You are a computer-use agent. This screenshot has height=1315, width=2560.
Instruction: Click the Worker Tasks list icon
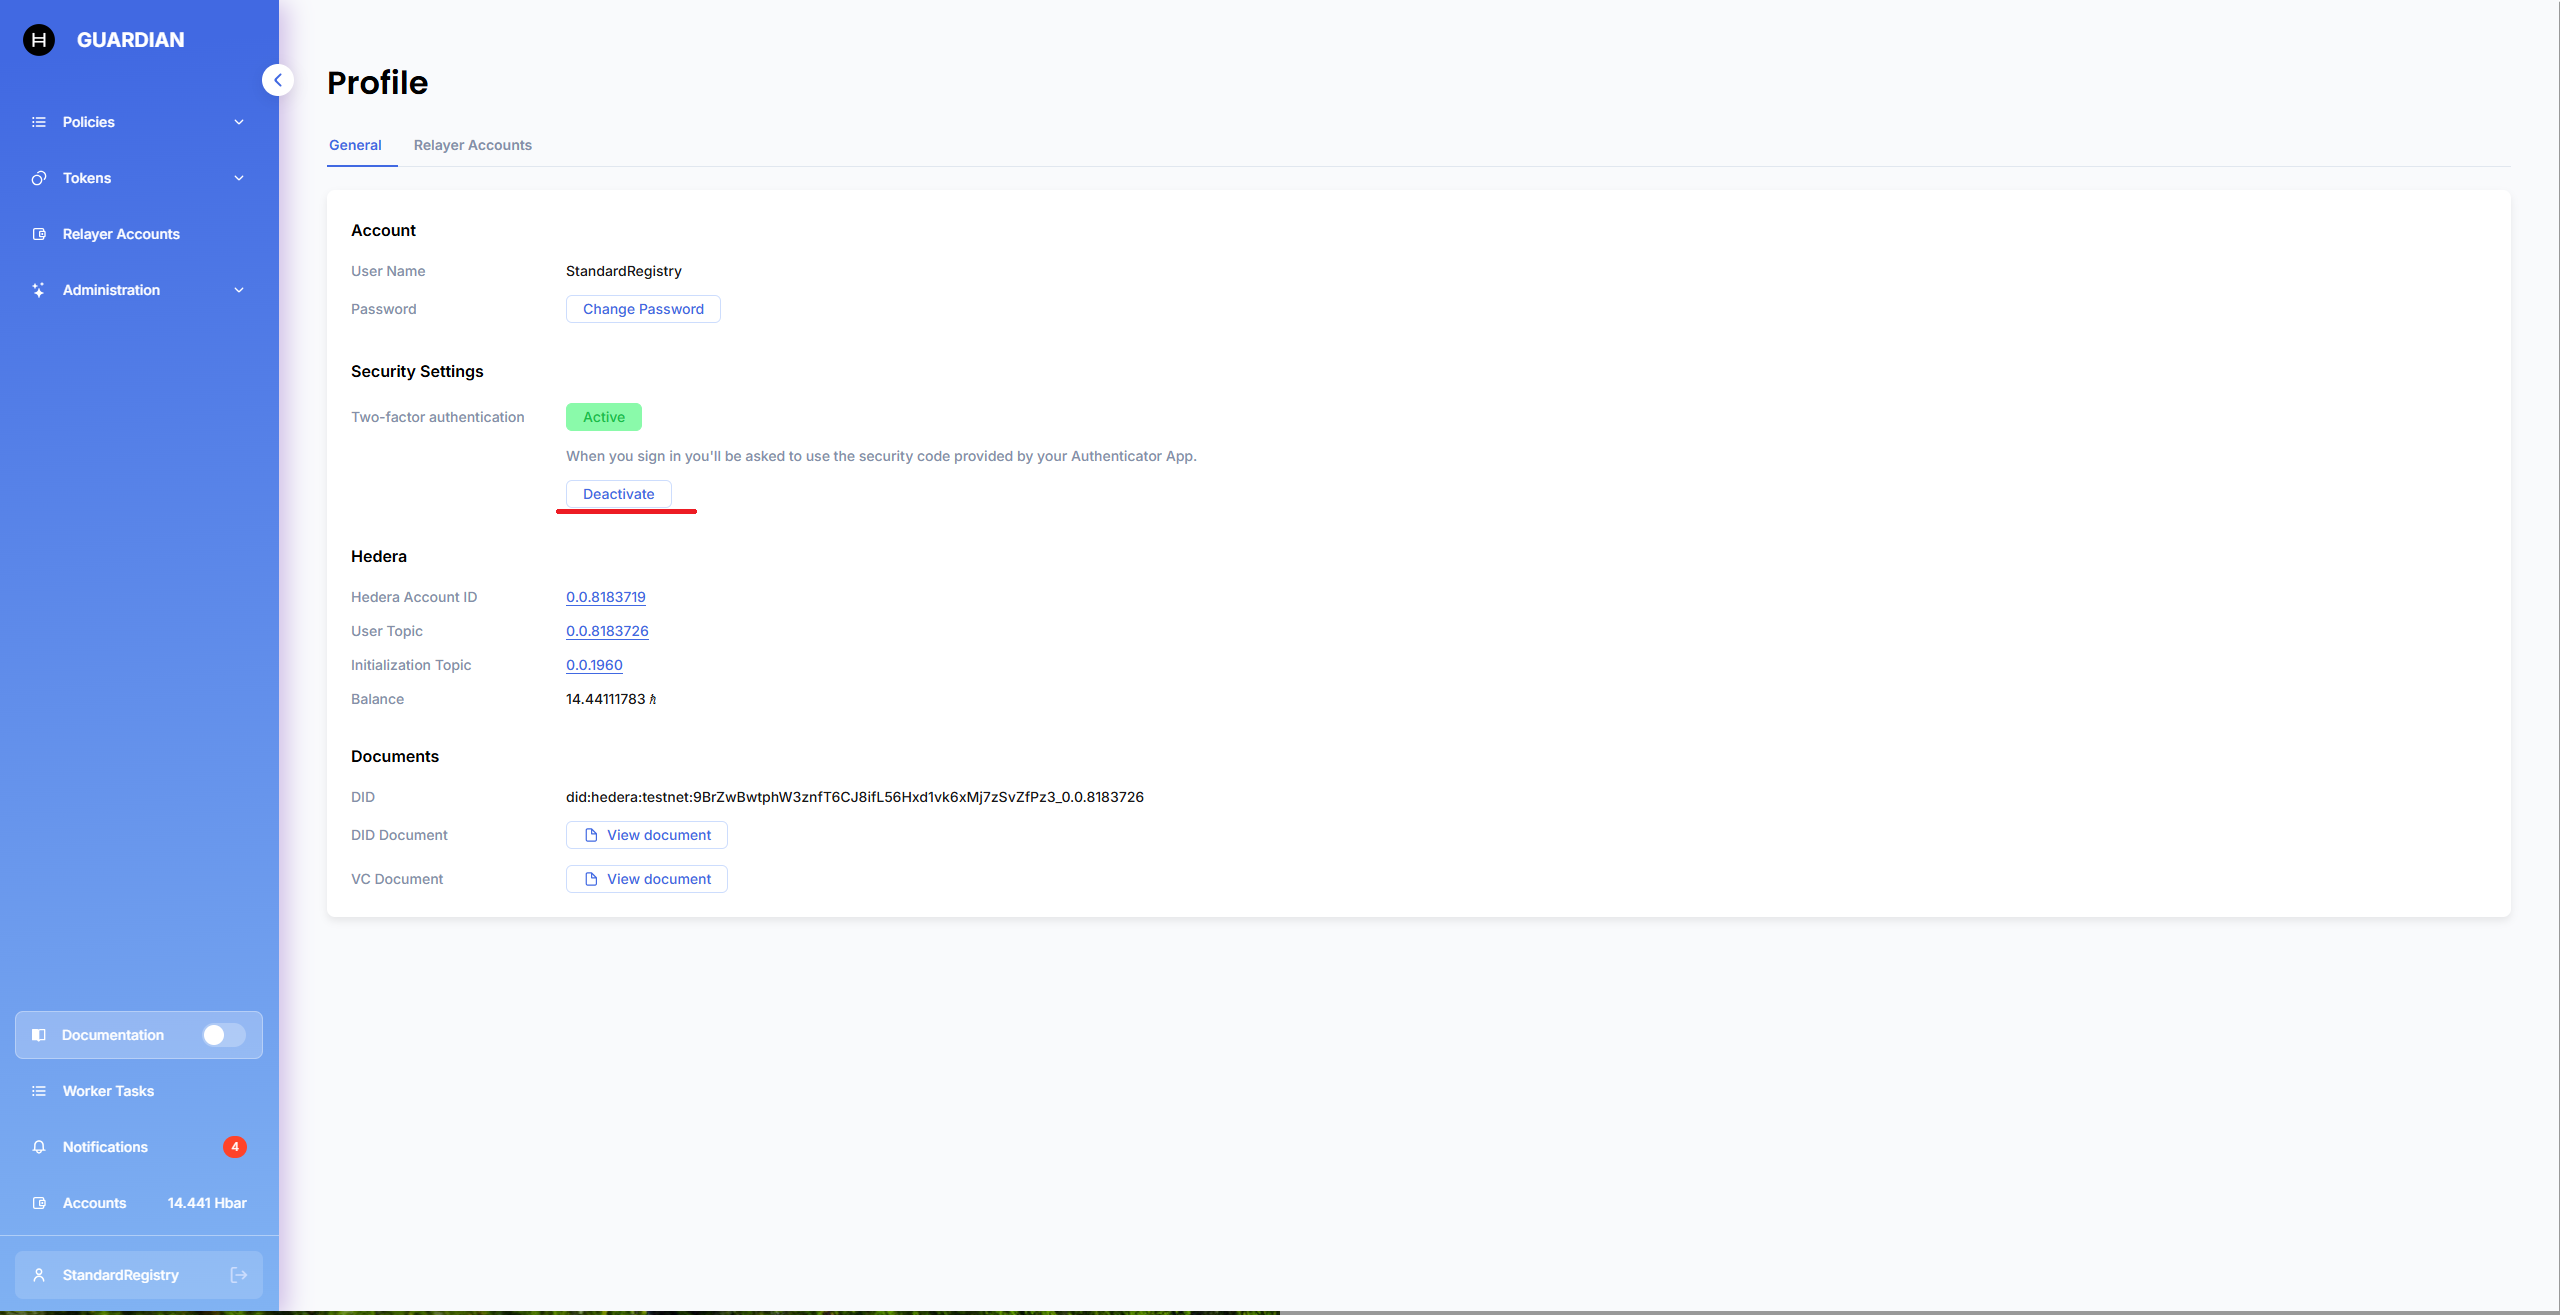[39, 1091]
